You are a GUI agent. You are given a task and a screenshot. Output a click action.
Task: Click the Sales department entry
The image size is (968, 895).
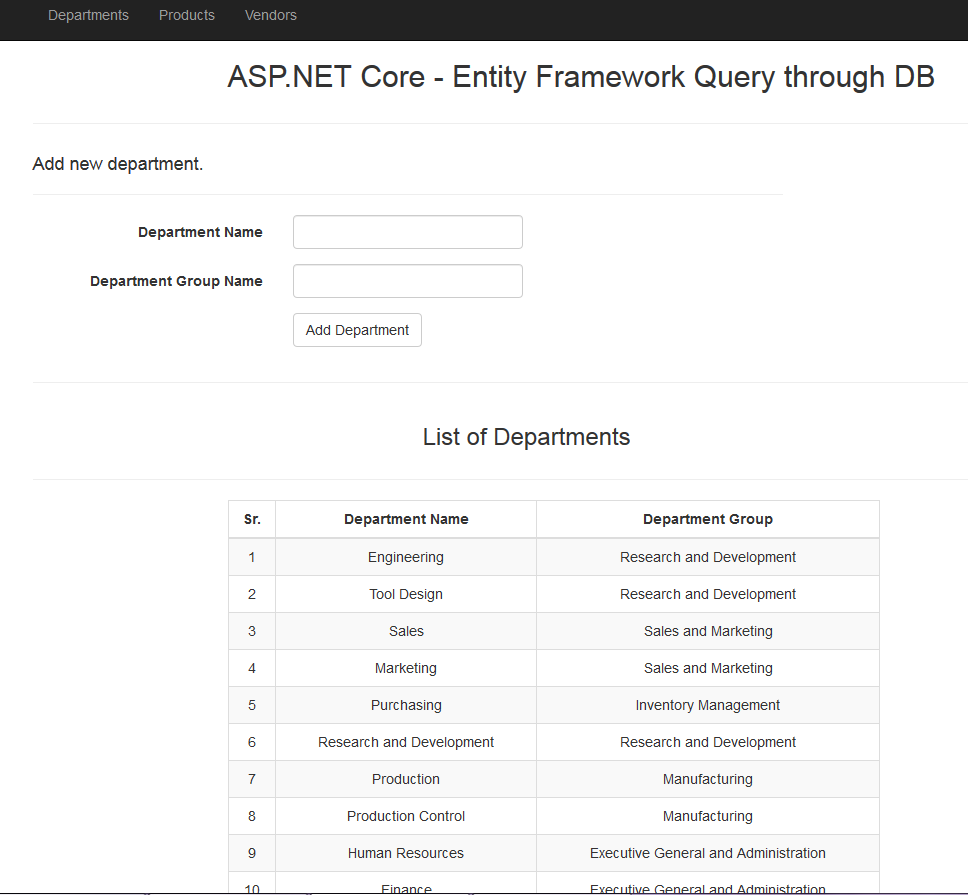coord(405,631)
